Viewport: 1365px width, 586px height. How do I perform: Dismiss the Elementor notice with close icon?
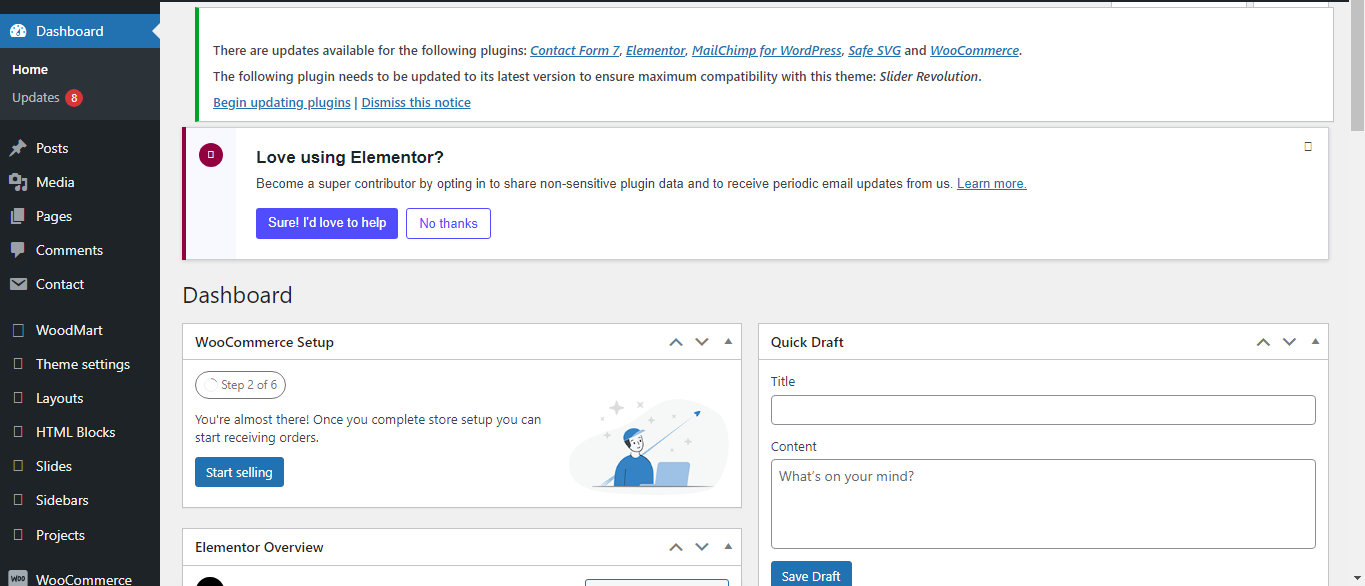tap(1308, 147)
